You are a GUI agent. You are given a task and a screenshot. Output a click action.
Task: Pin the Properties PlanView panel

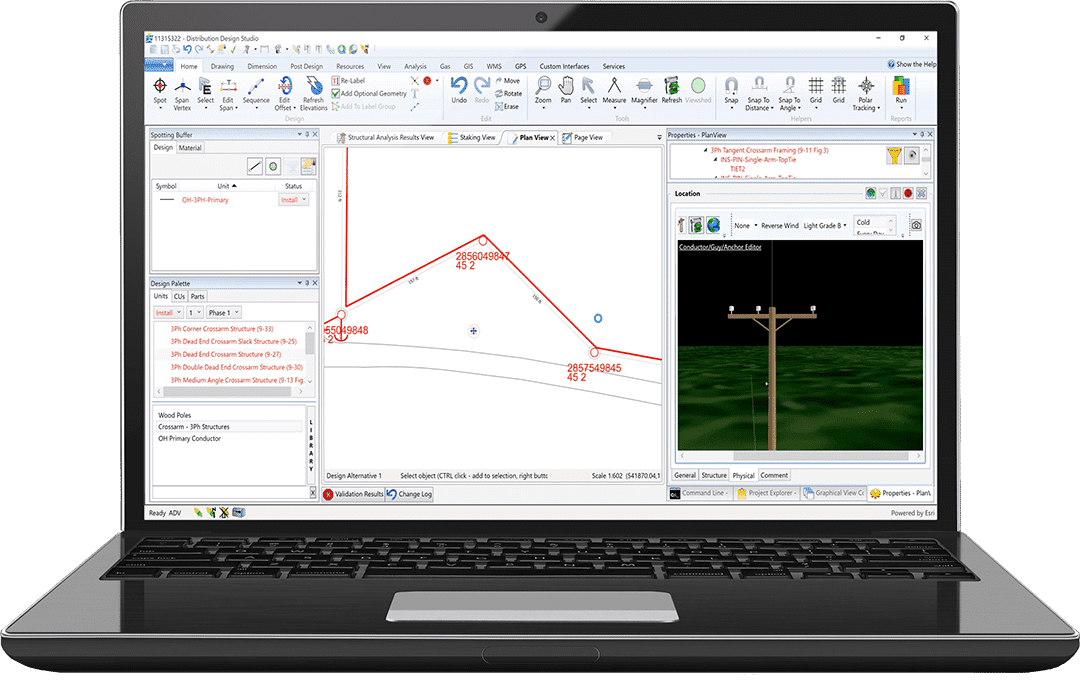click(x=922, y=134)
